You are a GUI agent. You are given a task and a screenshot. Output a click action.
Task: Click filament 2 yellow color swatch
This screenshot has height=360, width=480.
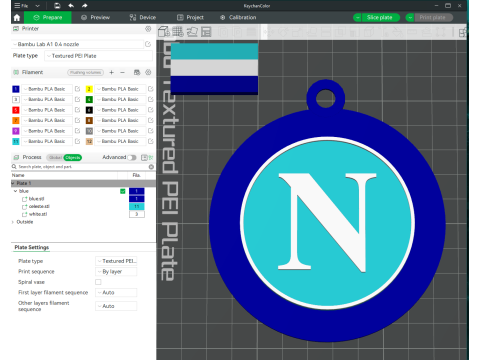pos(89,89)
